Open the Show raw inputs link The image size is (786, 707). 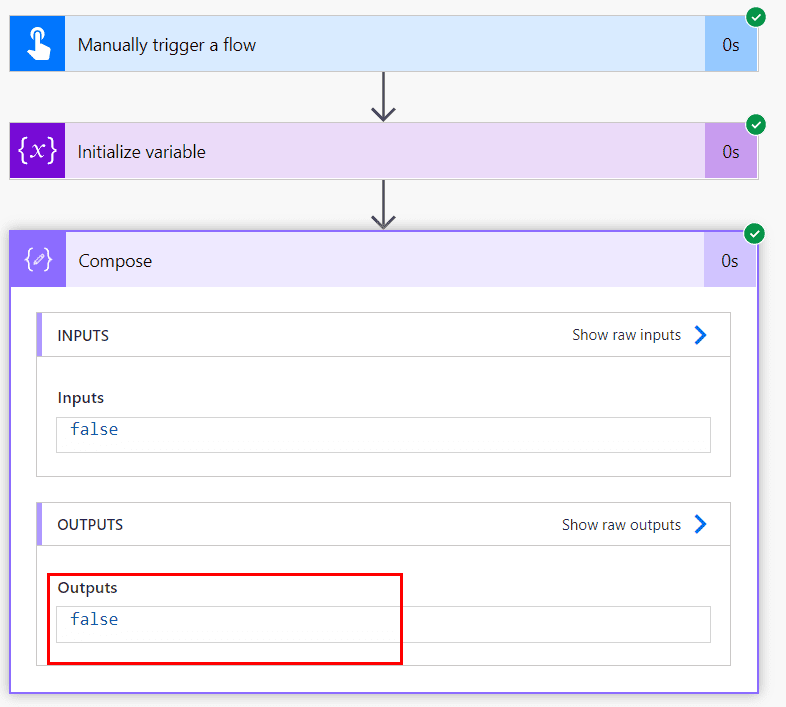pyautogui.click(x=627, y=335)
